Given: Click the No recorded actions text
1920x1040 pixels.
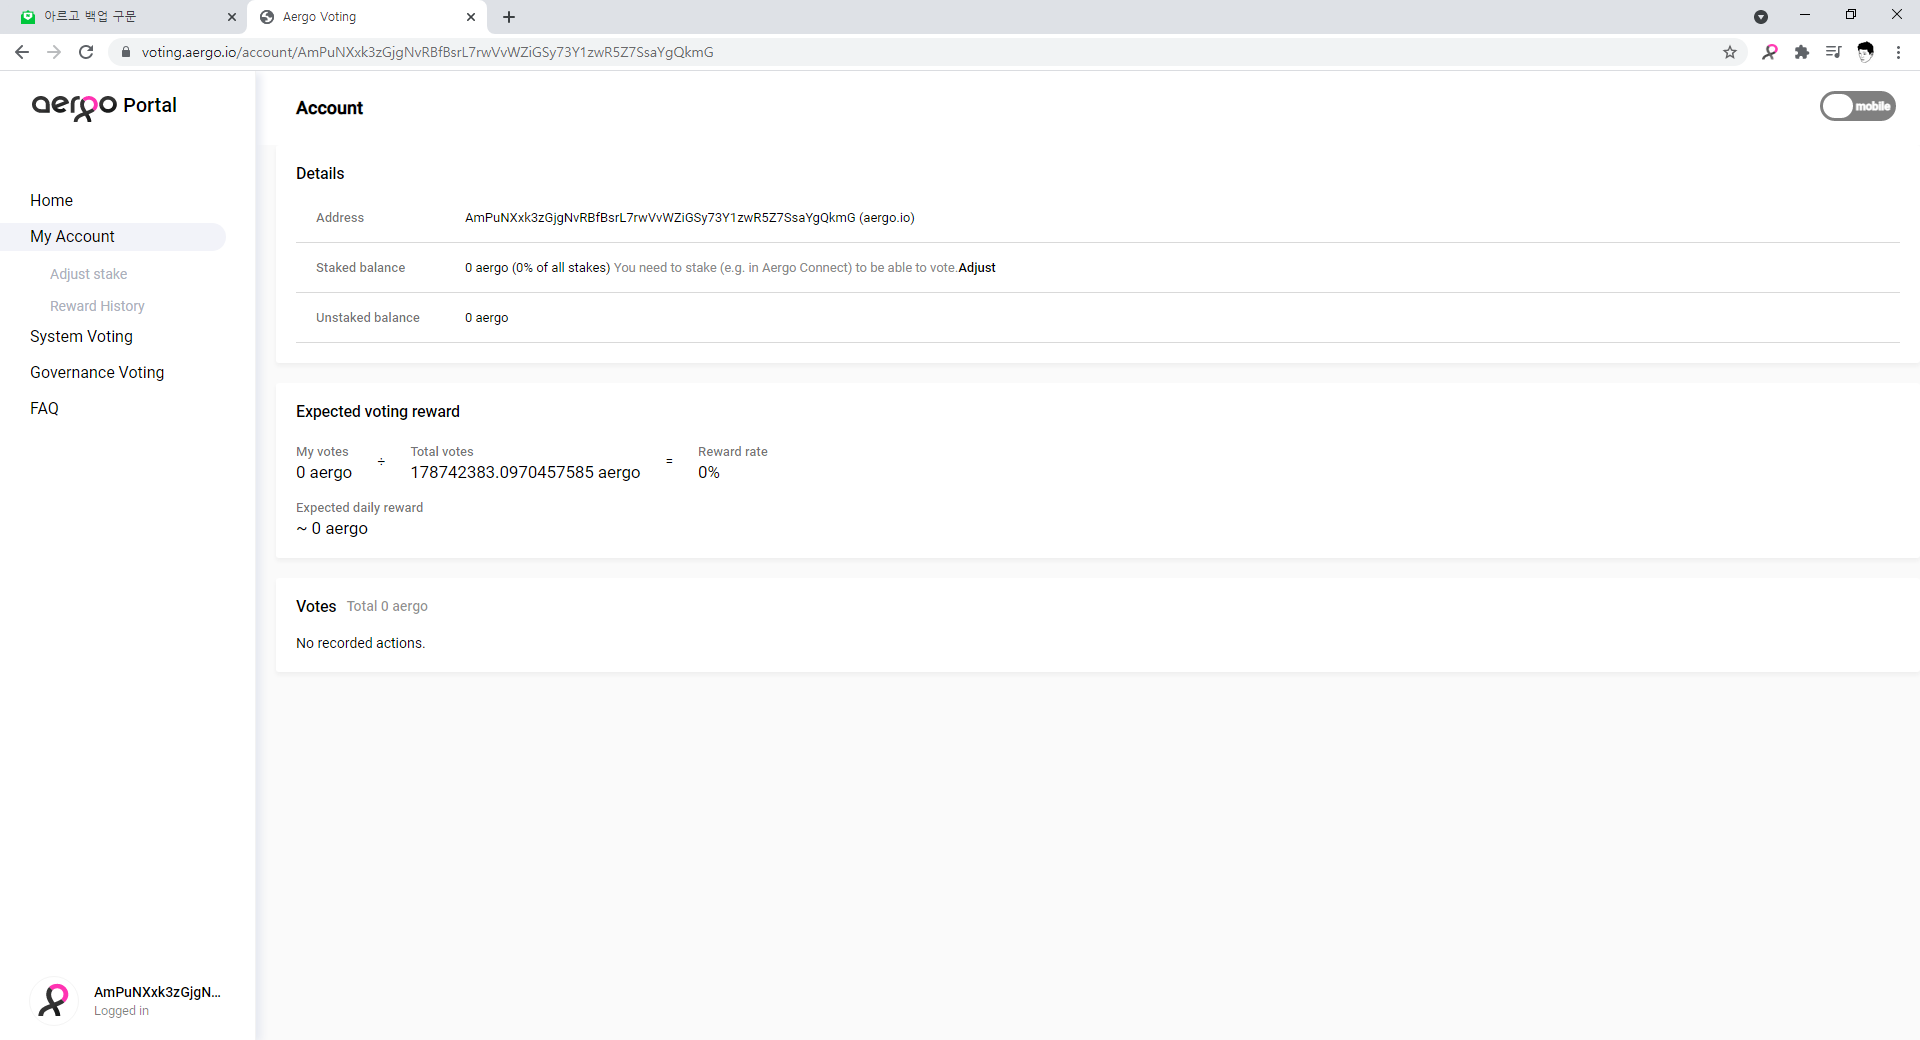Looking at the screenshot, I should point(360,643).
